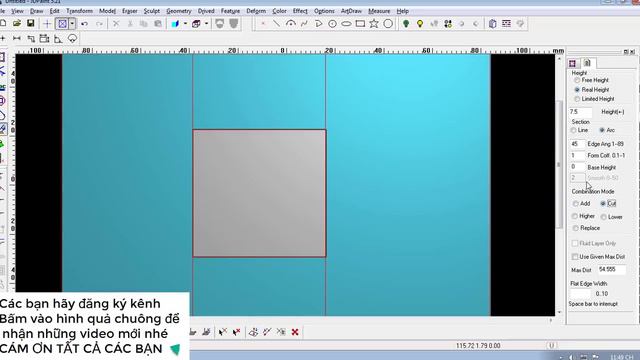The width and height of the screenshot is (640, 360).
Task: Select the large circle drawing tool
Action: tap(388, 24)
